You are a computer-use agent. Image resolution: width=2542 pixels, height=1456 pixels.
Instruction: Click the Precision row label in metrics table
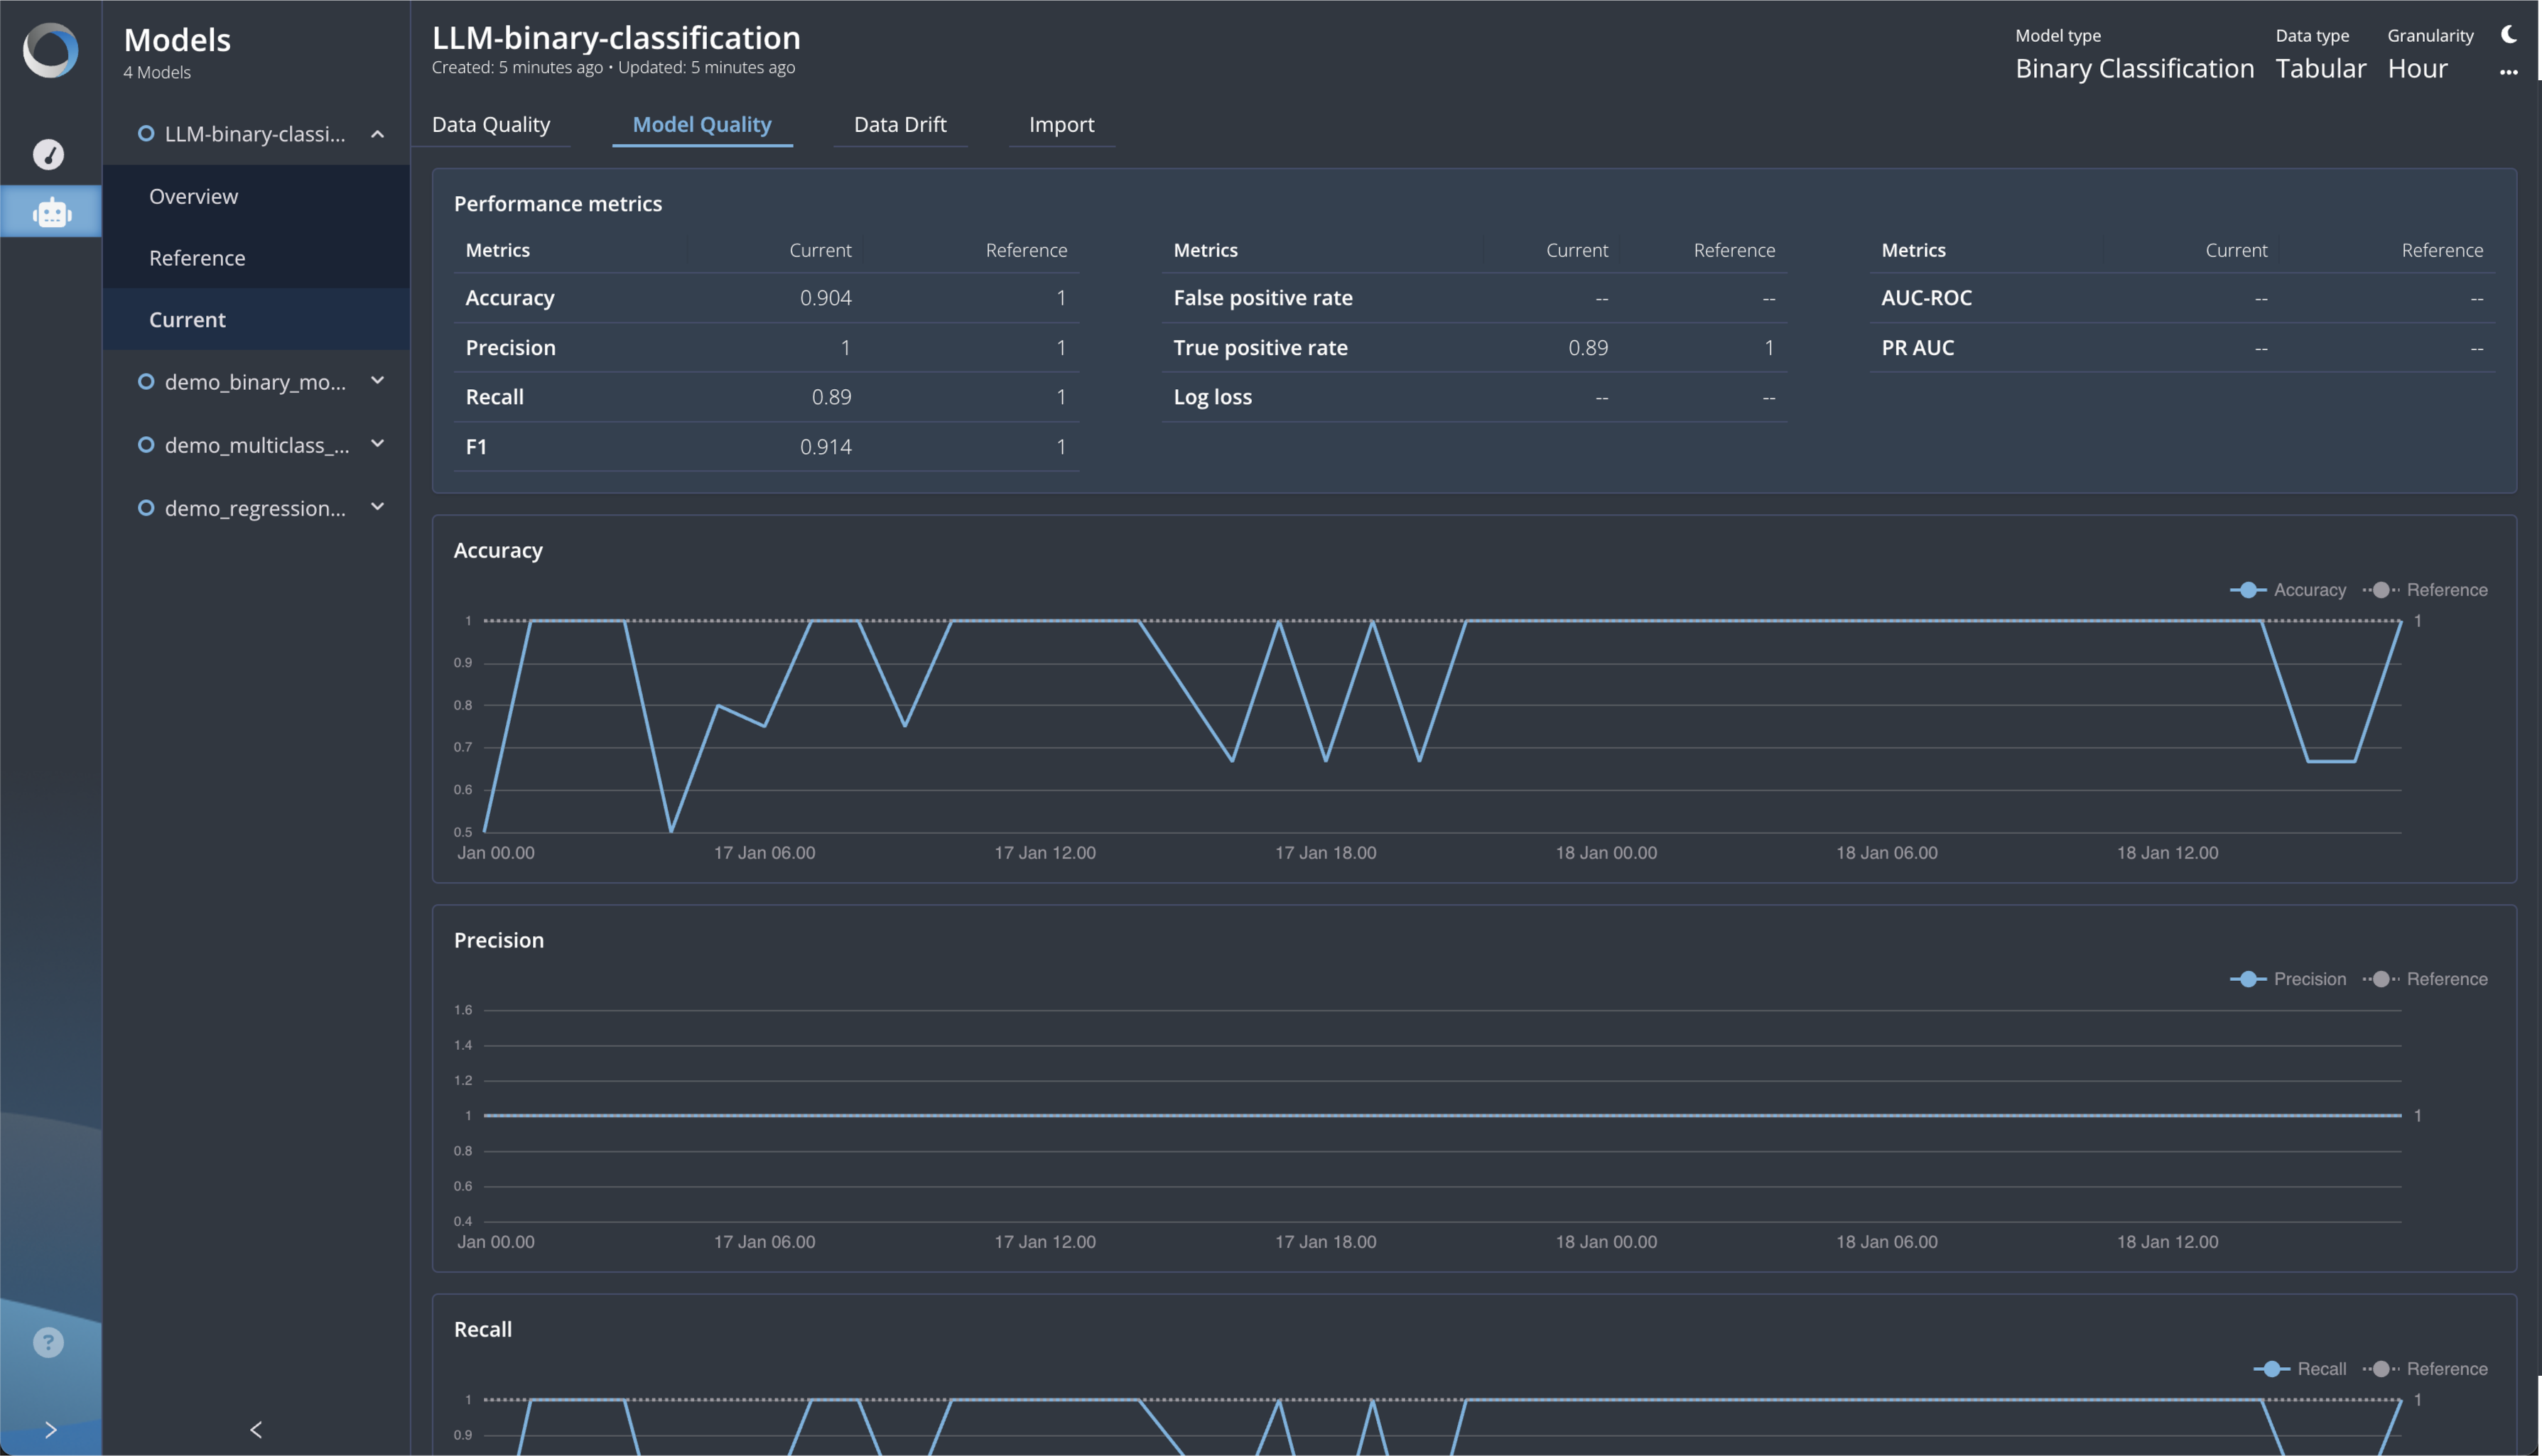pos(510,347)
